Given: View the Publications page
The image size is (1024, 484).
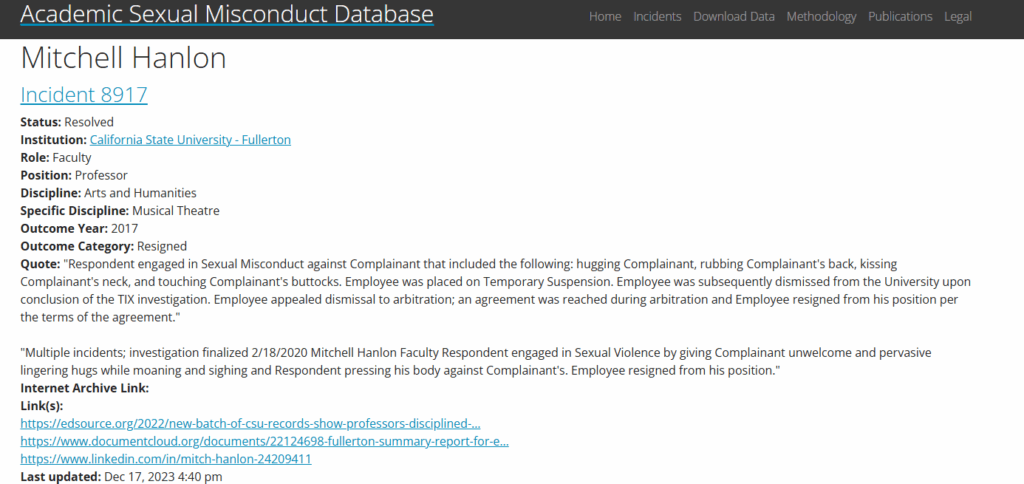Looking at the screenshot, I should (900, 16).
